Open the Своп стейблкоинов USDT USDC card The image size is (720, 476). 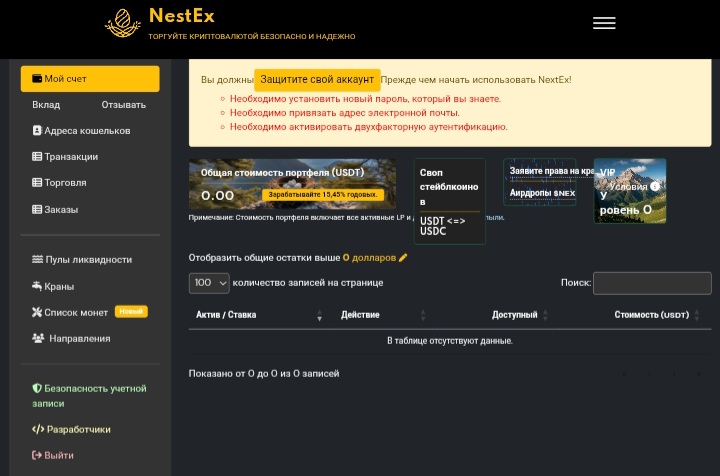point(450,201)
